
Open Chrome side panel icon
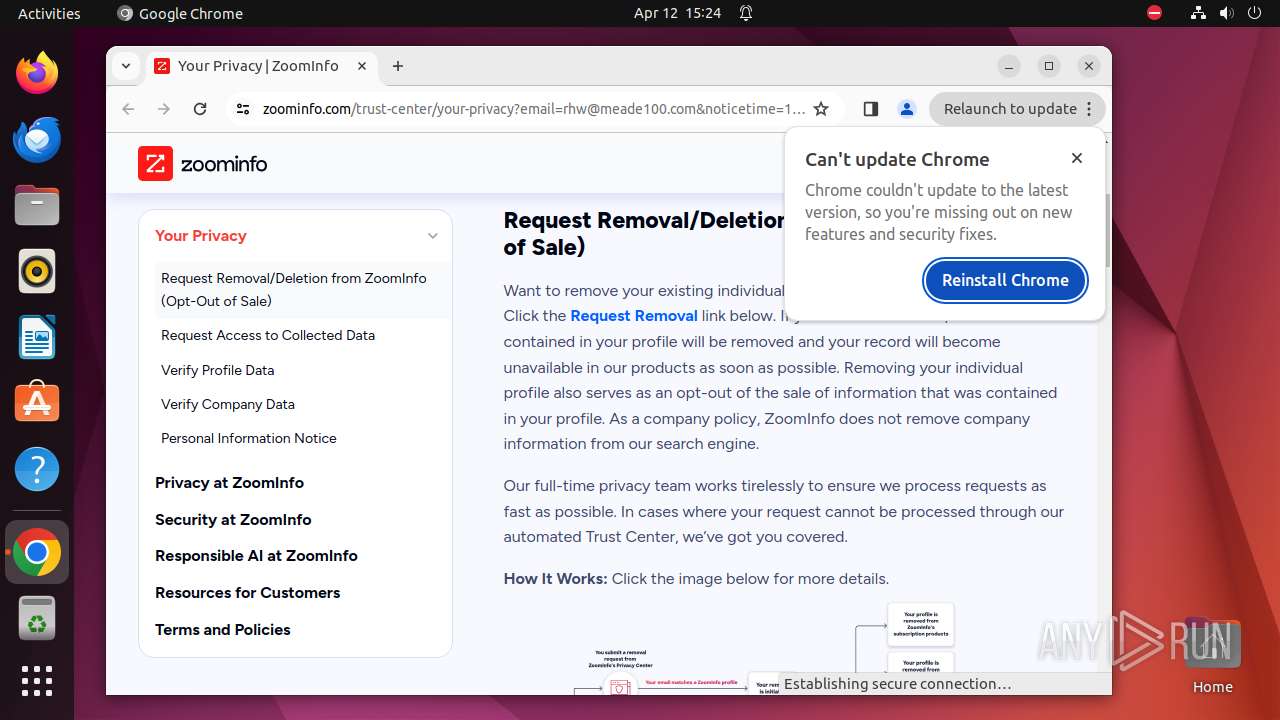[x=870, y=109]
